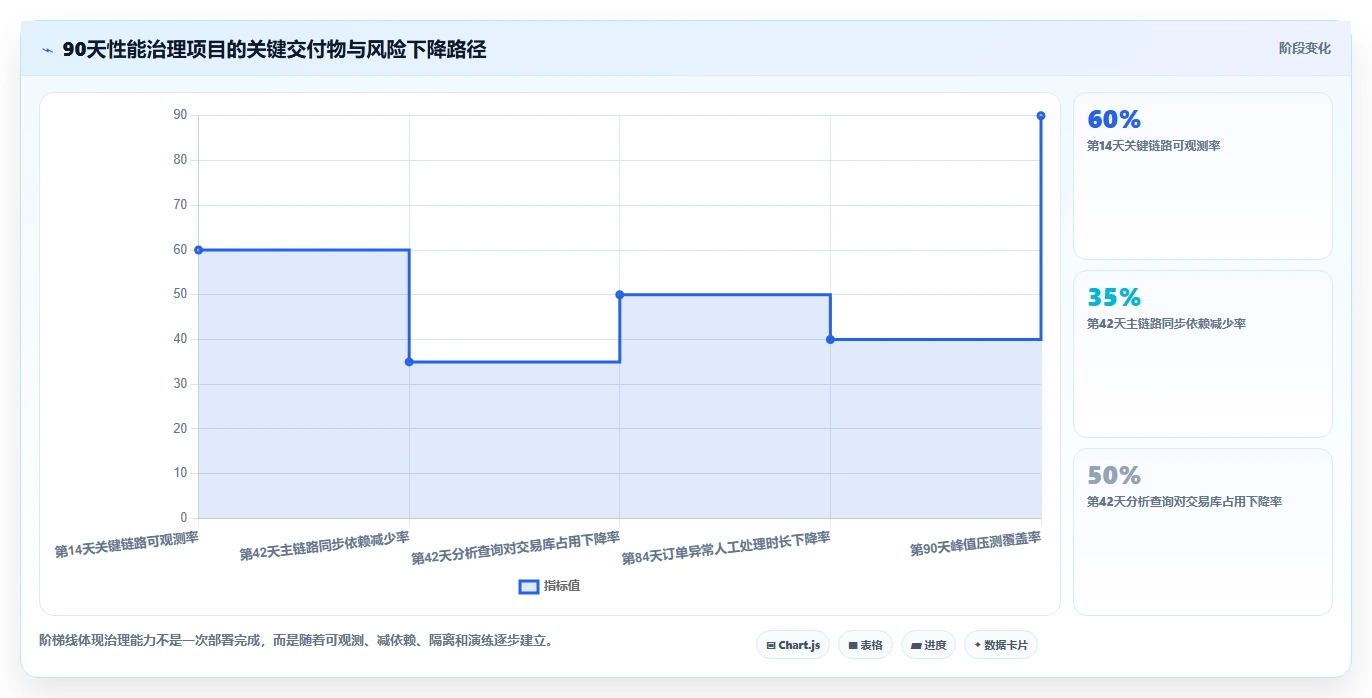Click card caption 第42天主链路同步依赖减少率

tap(1166, 324)
